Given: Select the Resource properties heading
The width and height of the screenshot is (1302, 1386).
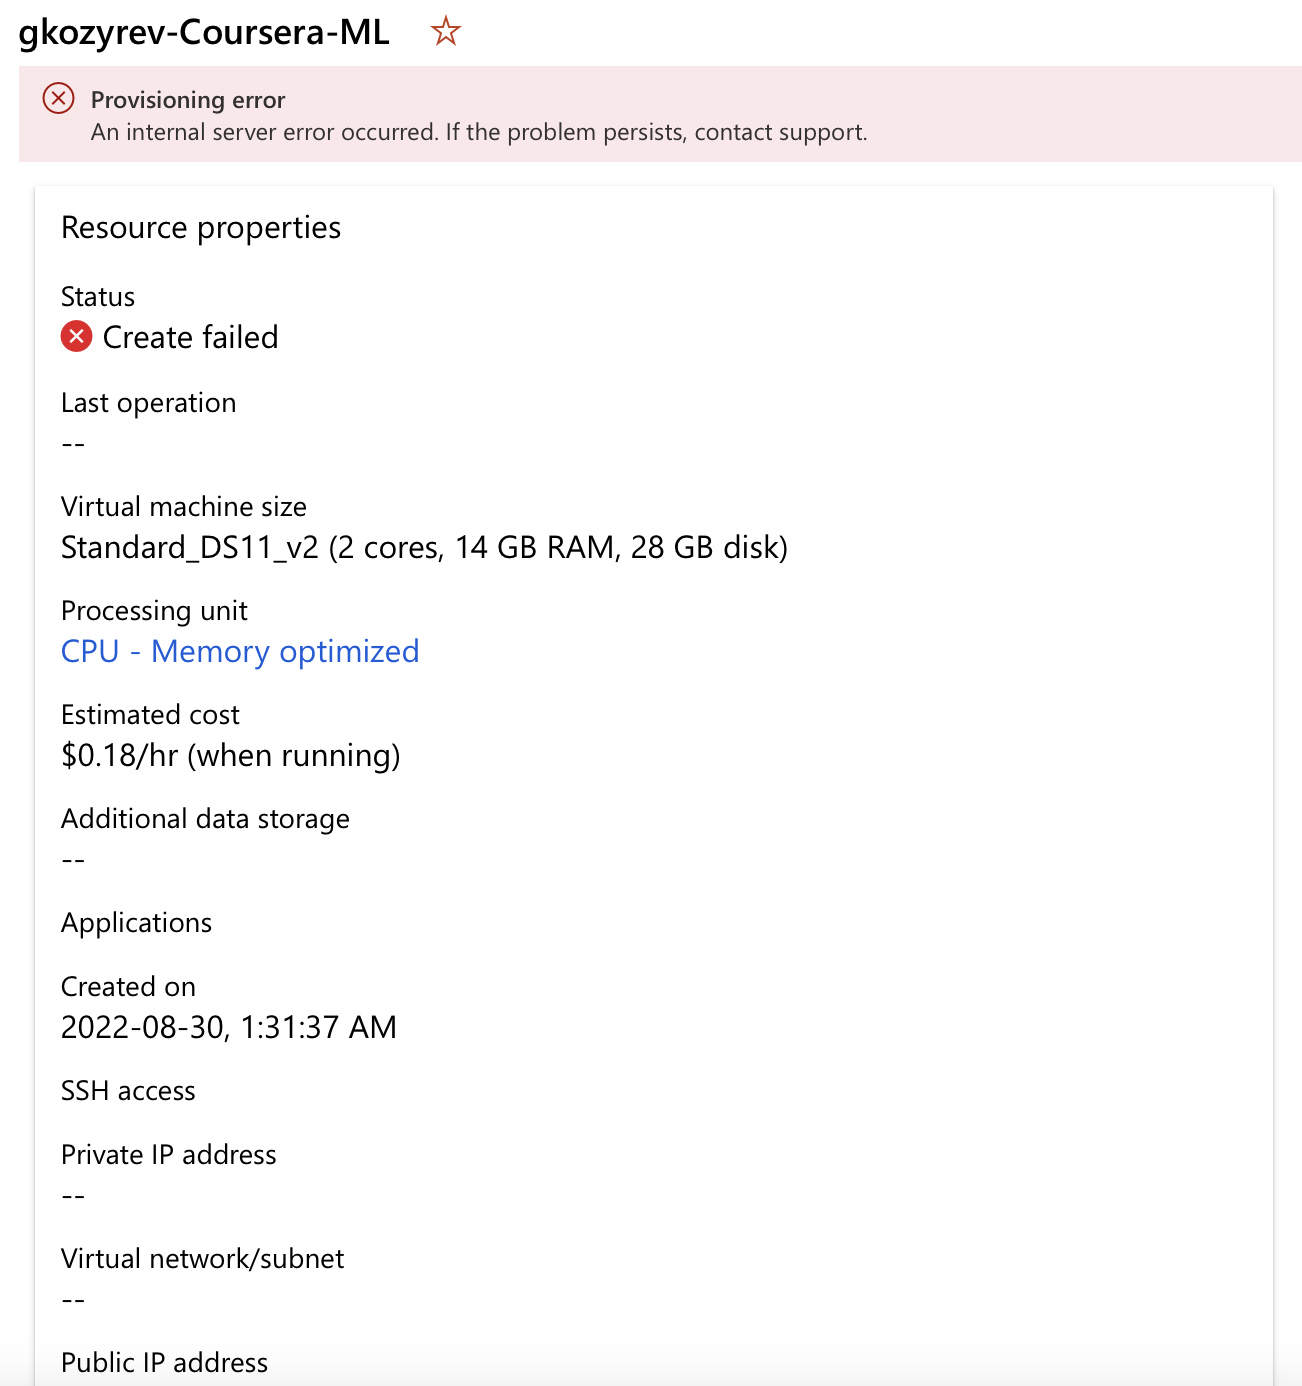Looking at the screenshot, I should [x=201, y=228].
